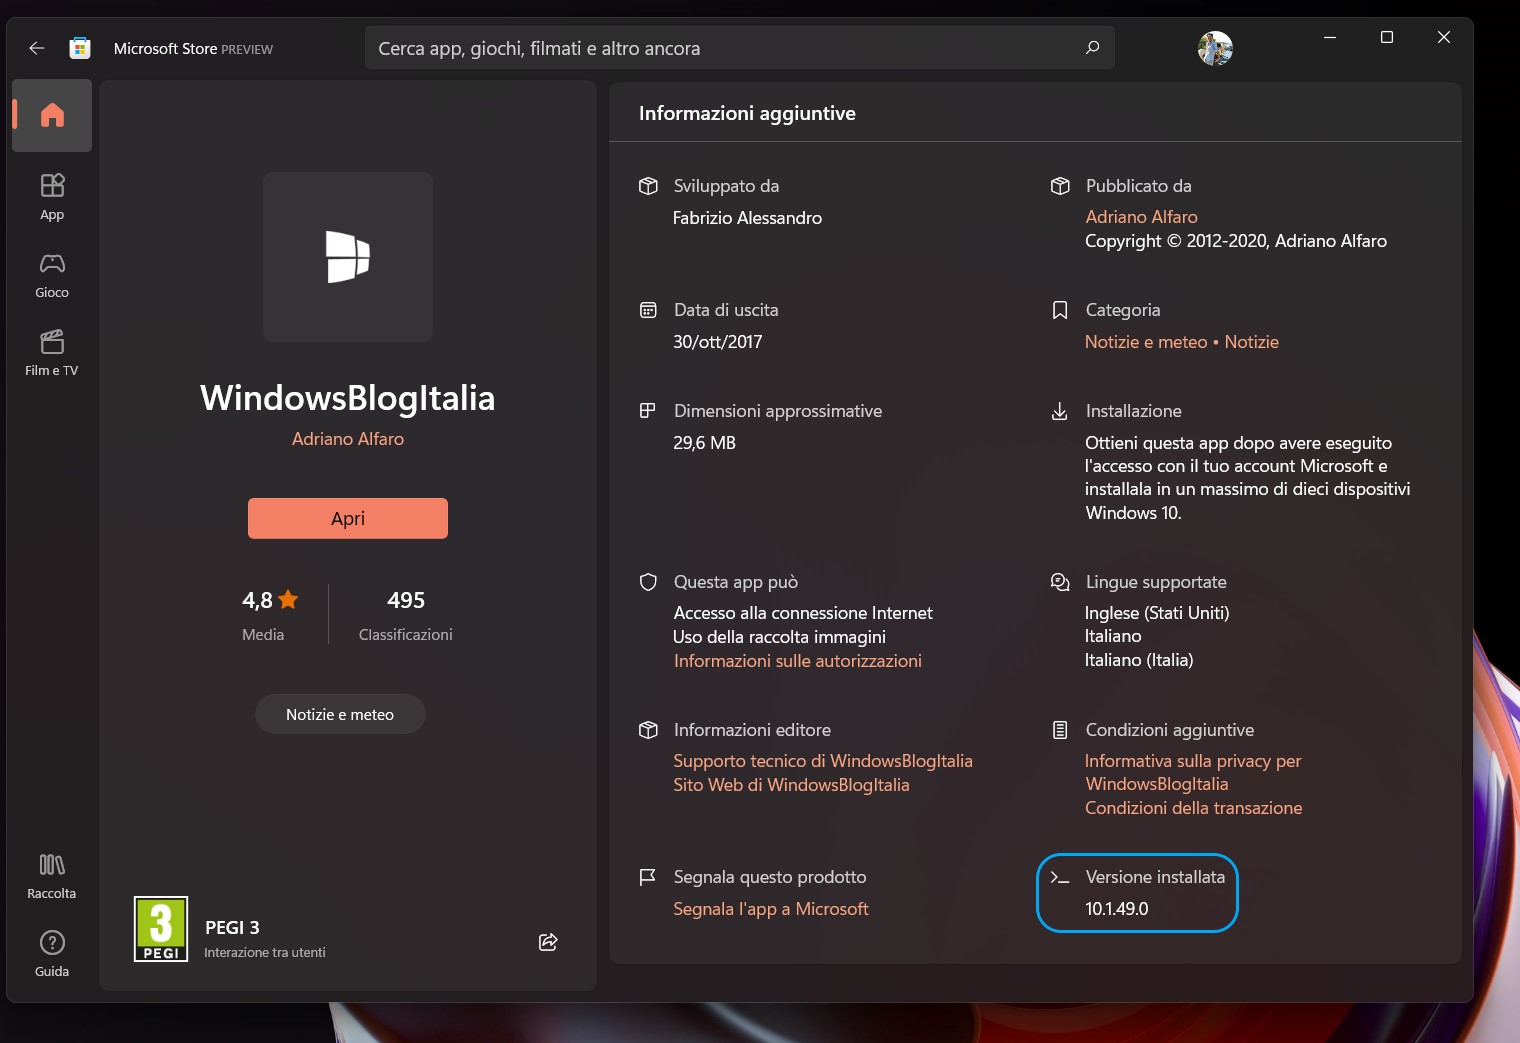Click the PEGI 3 rating badge
The width and height of the screenshot is (1520, 1043).
pos(161,929)
